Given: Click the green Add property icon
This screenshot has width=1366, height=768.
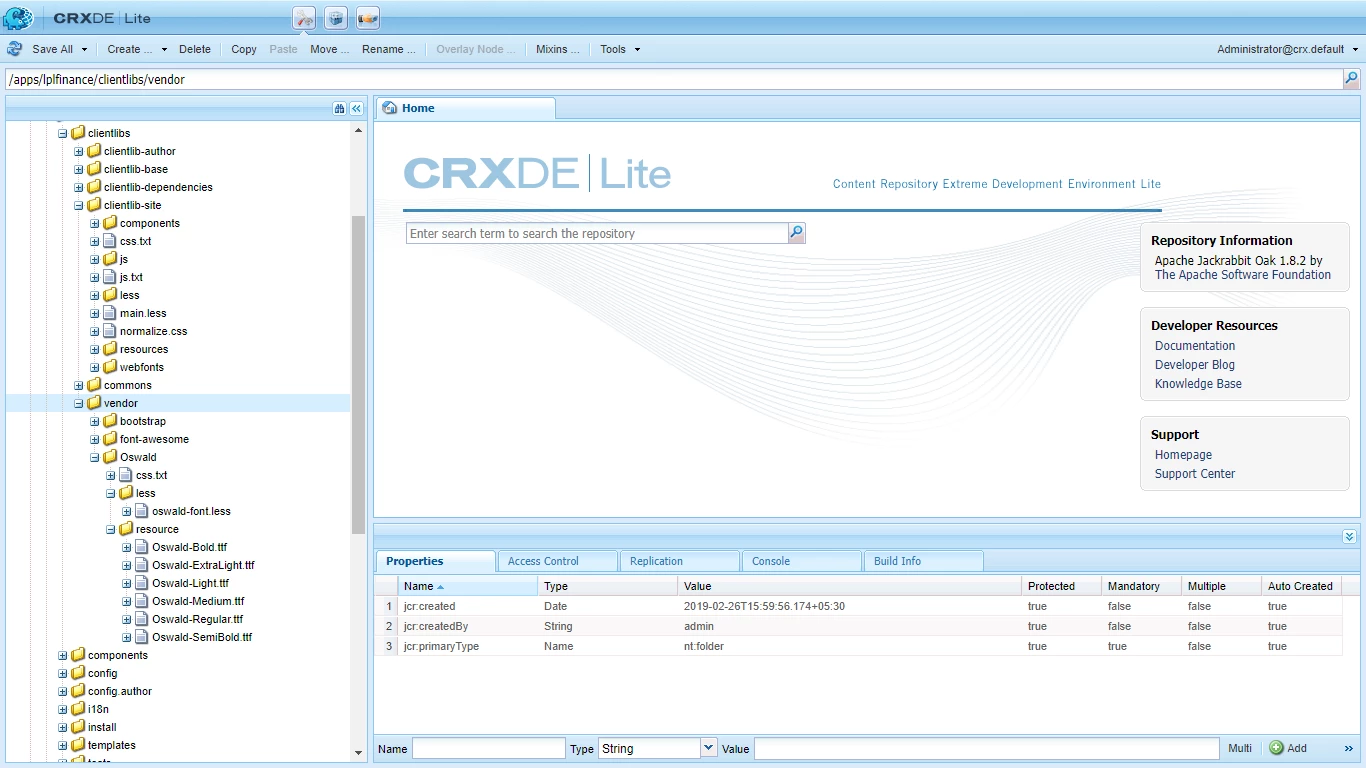Looking at the screenshot, I should [x=1276, y=748].
